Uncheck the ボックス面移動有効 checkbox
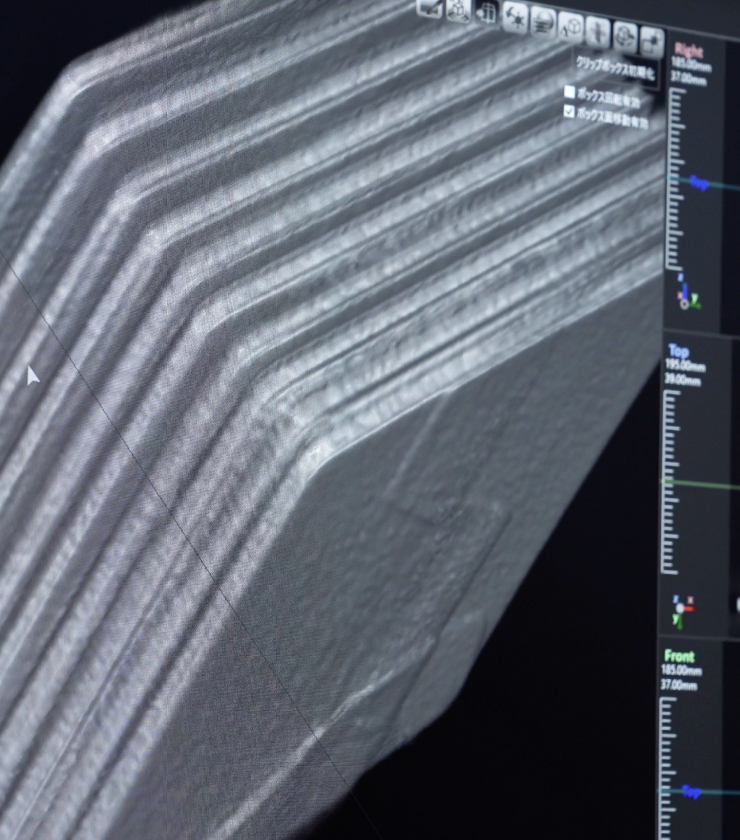Image resolution: width=740 pixels, height=840 pixels. (x=570, y=112)
